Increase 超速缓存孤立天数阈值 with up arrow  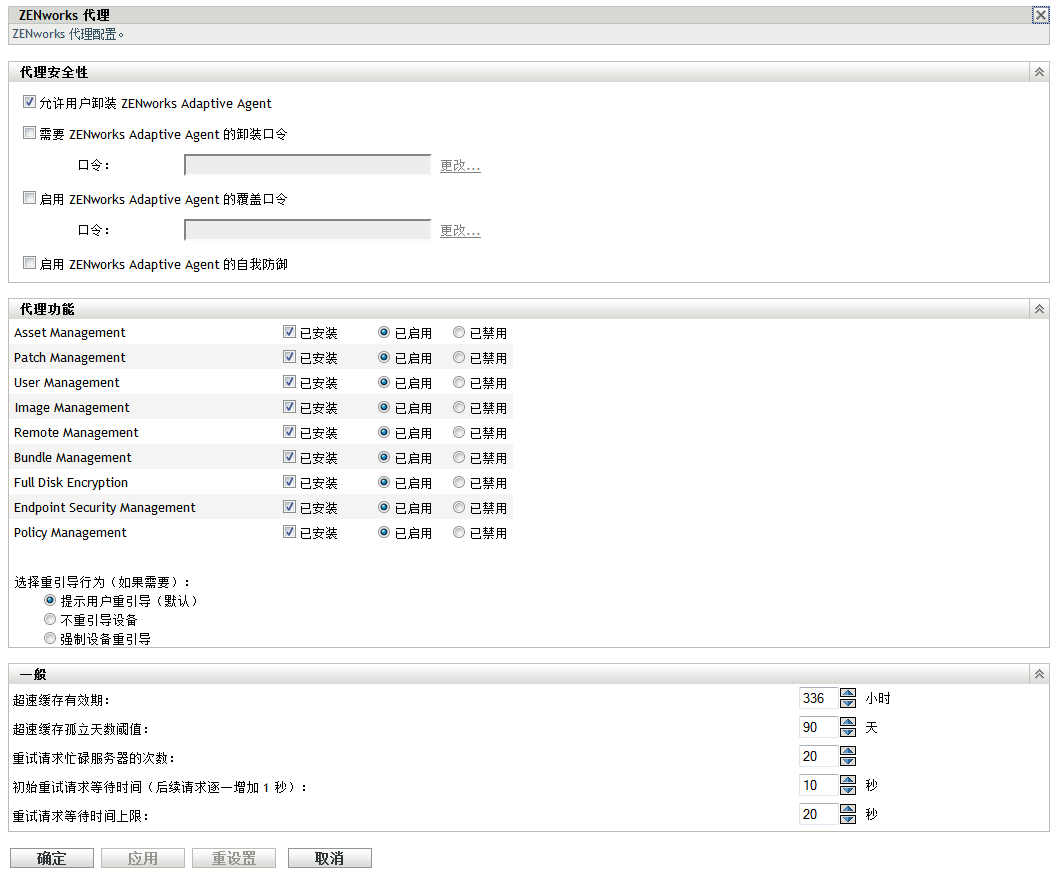tap(848, 722)
